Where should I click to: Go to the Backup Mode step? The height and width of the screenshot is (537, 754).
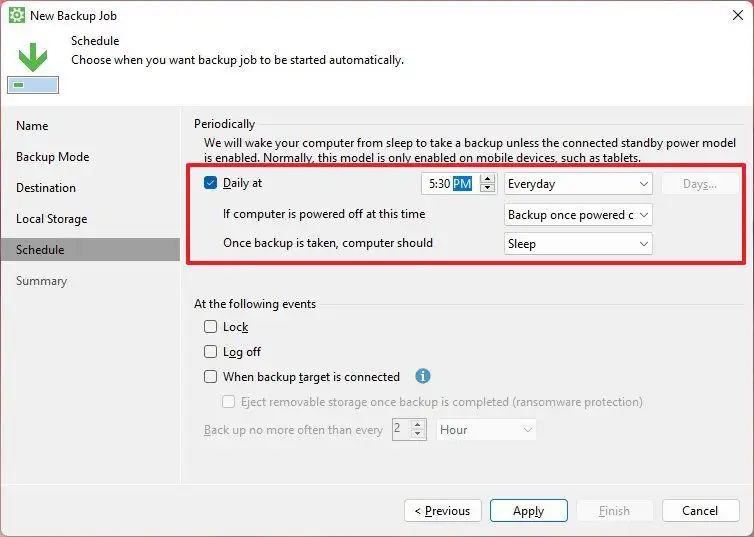(x=52, y=157)
